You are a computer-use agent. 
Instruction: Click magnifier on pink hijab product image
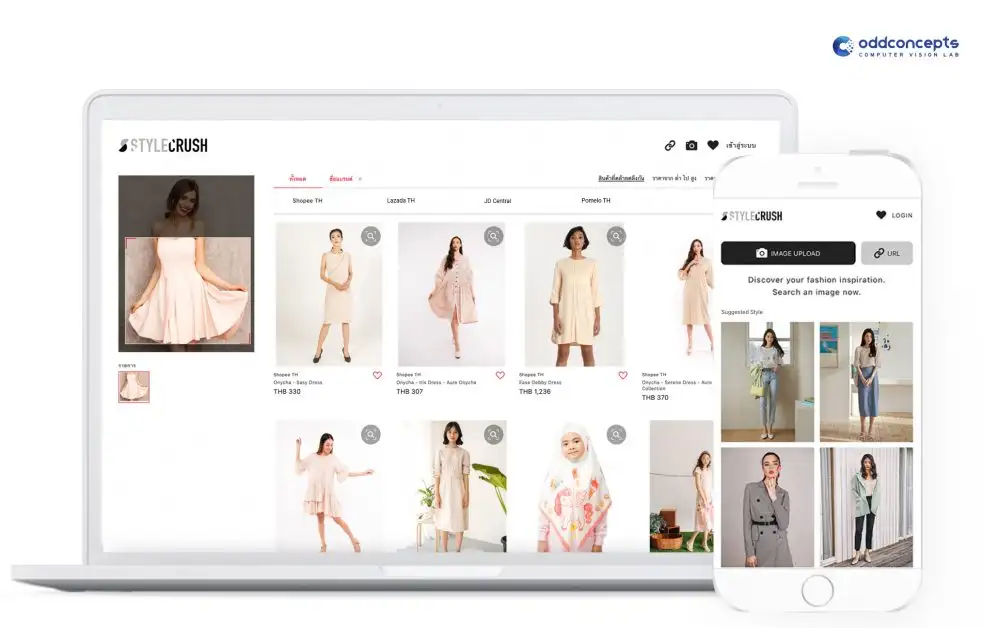tap(616, 434)
